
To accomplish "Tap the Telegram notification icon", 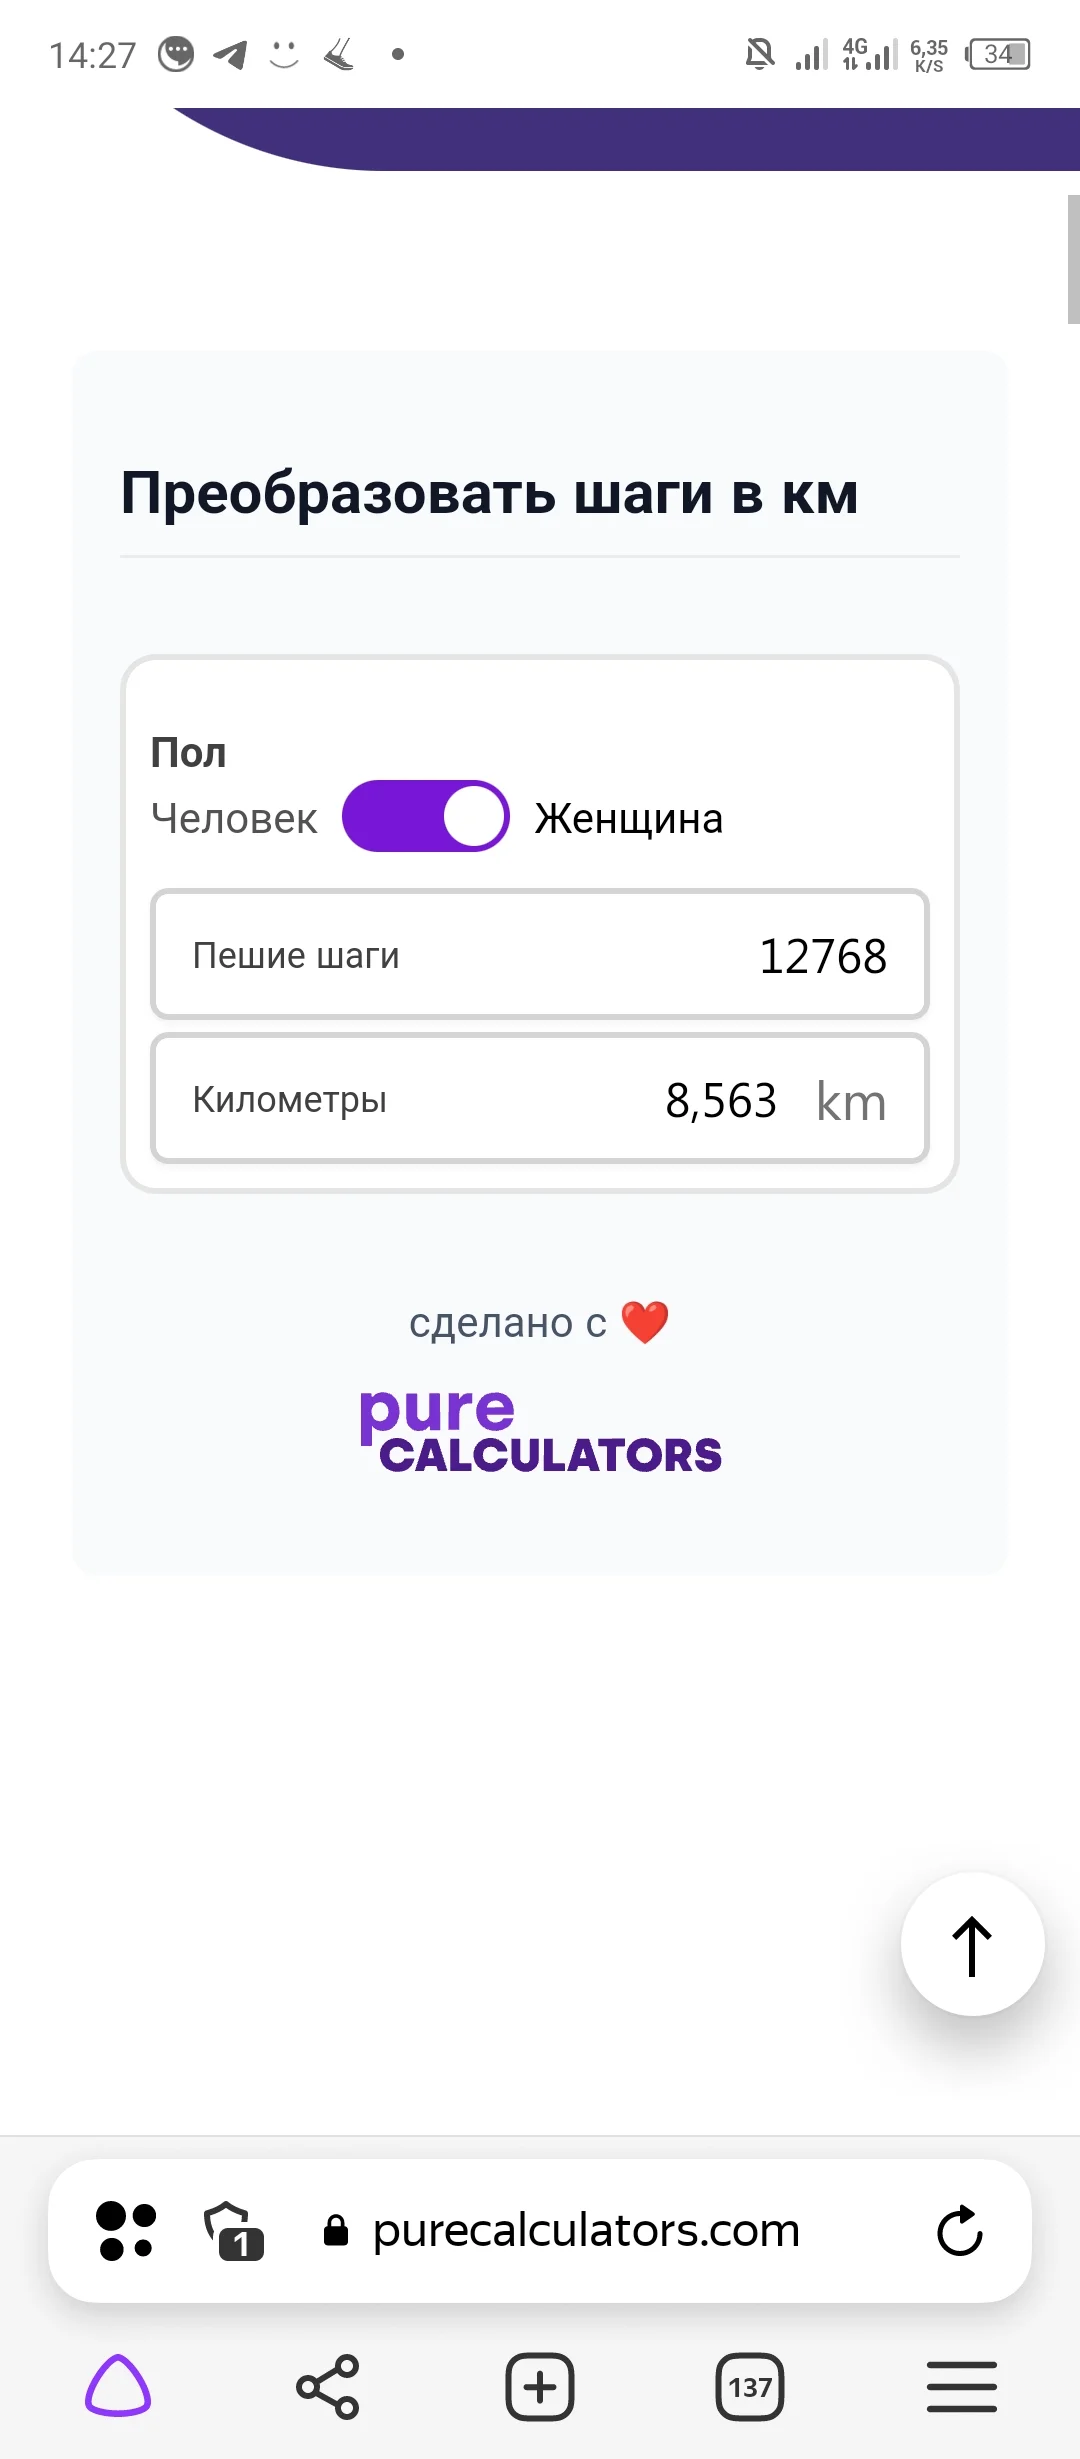I will (x=231, y=54).
